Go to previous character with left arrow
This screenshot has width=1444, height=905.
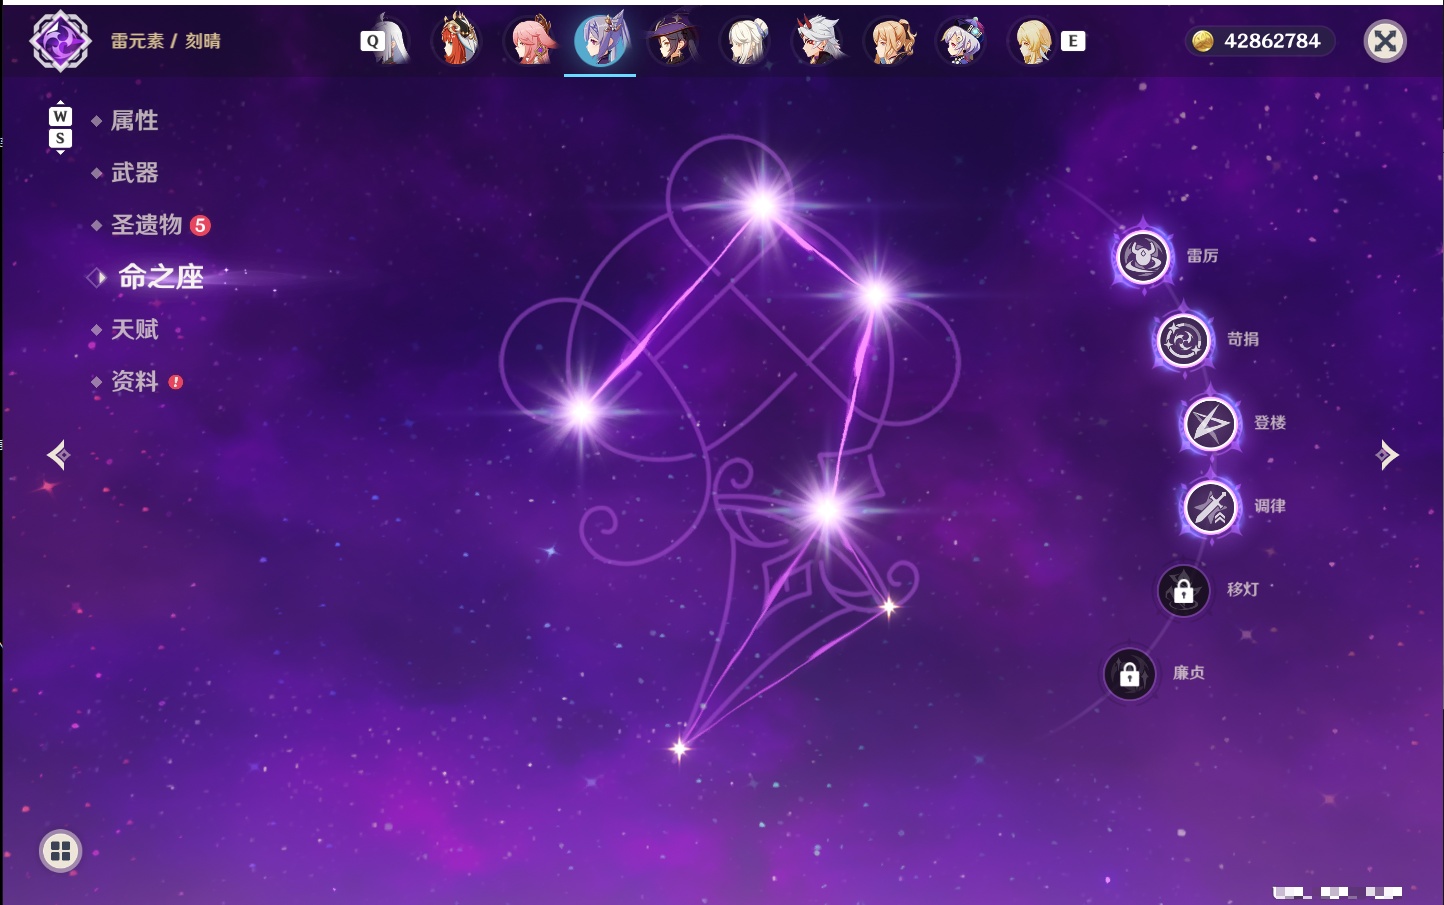click(58, 455)
